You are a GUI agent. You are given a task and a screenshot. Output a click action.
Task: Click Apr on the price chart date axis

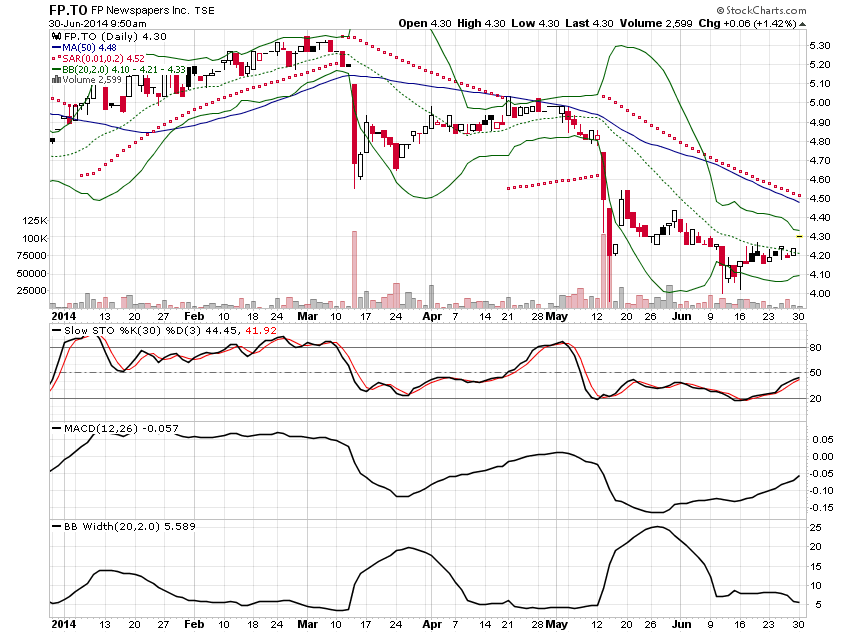point(432,316)
